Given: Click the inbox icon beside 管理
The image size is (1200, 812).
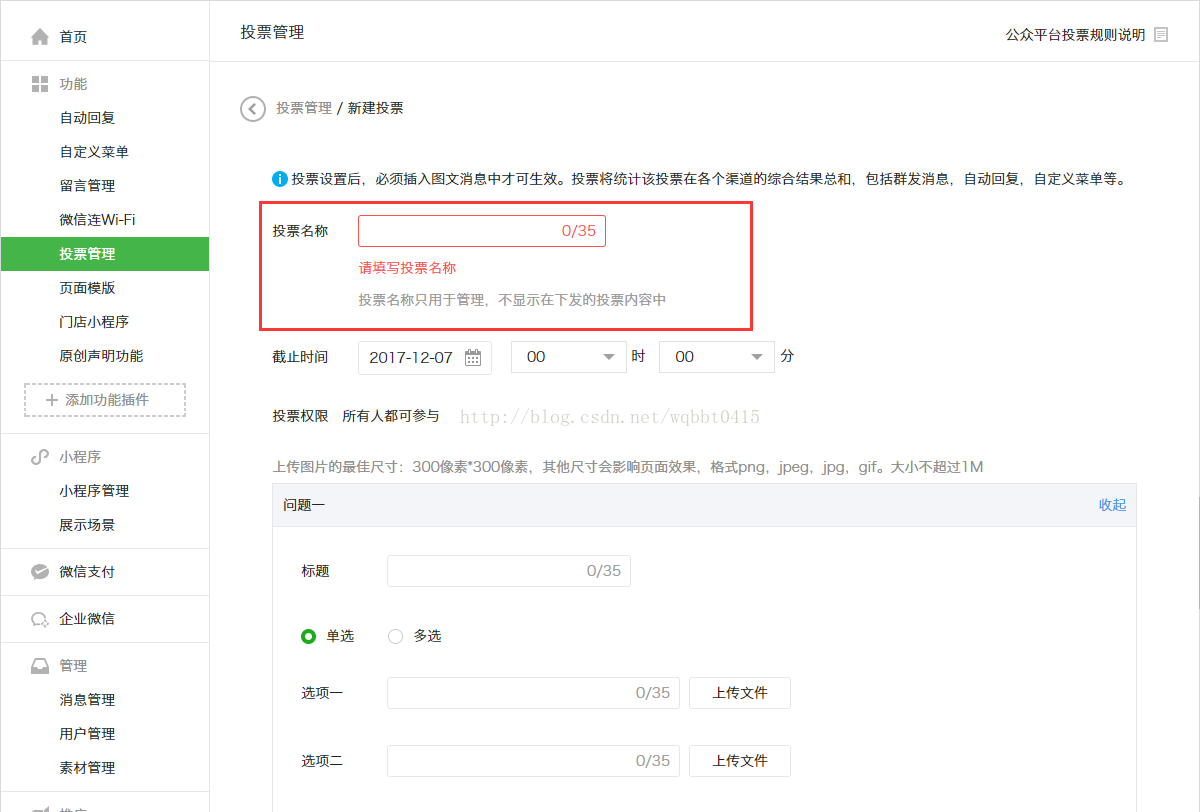Looking at the screenshot, I should pyautogui.click(x=40, y=666).
